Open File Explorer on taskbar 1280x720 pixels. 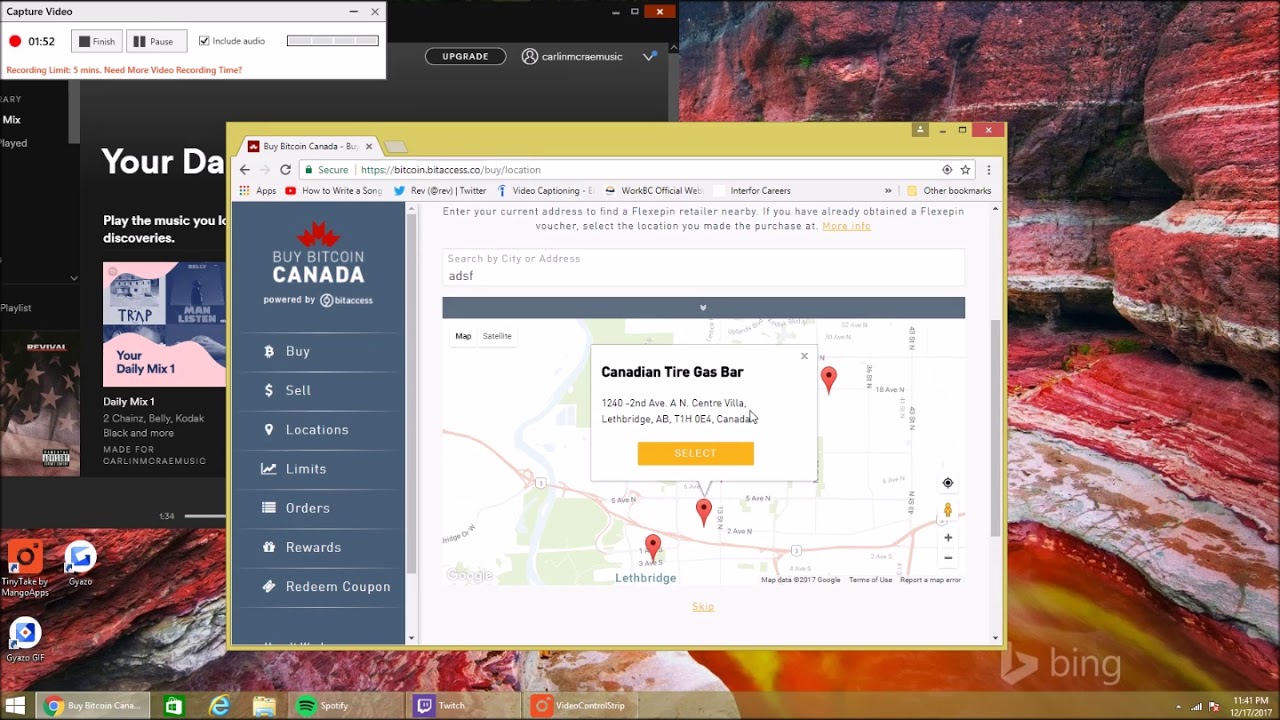[264, 706]
